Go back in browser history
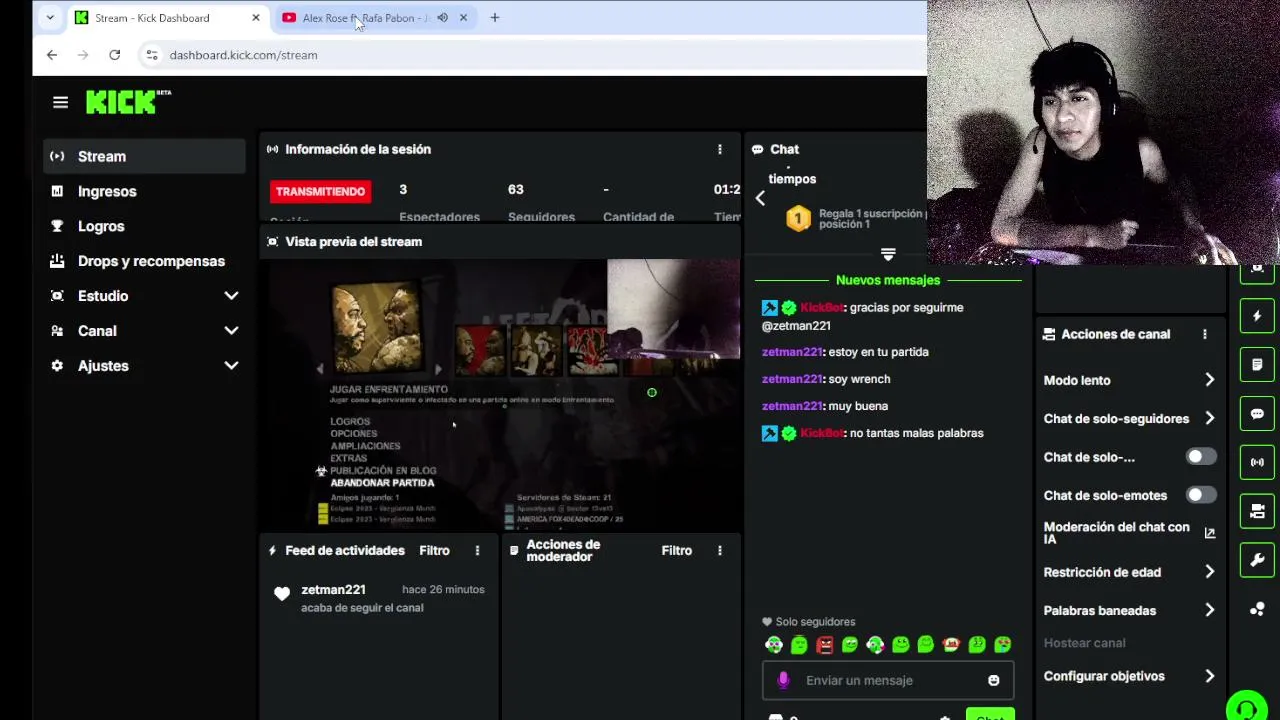The image size is (1280, 720). pyautogui.click(x=52, y=55)
